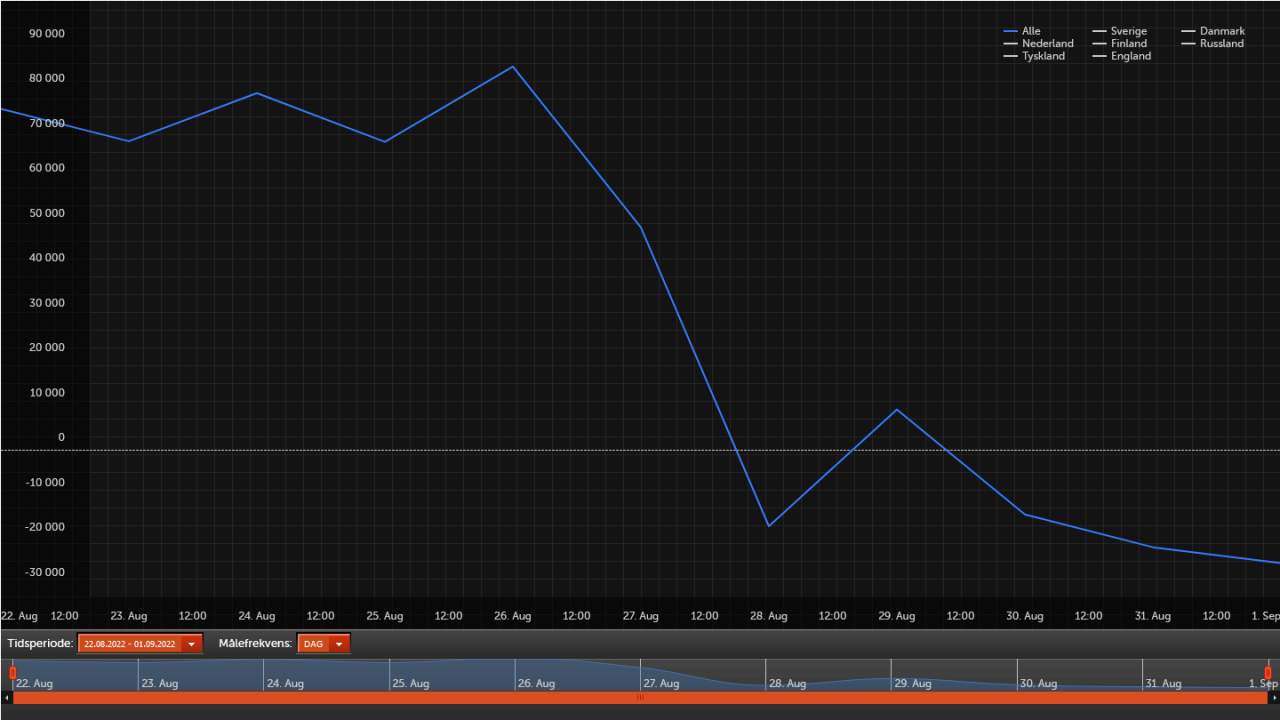Click the 29. Aug x-axis label
Image resolution: width=1280 pixels, height=720 pixels.
897,616
